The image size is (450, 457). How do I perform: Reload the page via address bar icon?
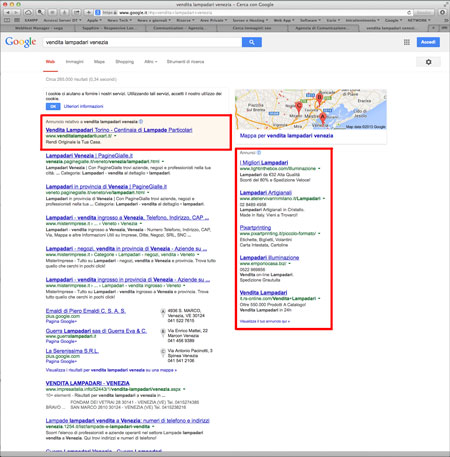tap(409, 12)
